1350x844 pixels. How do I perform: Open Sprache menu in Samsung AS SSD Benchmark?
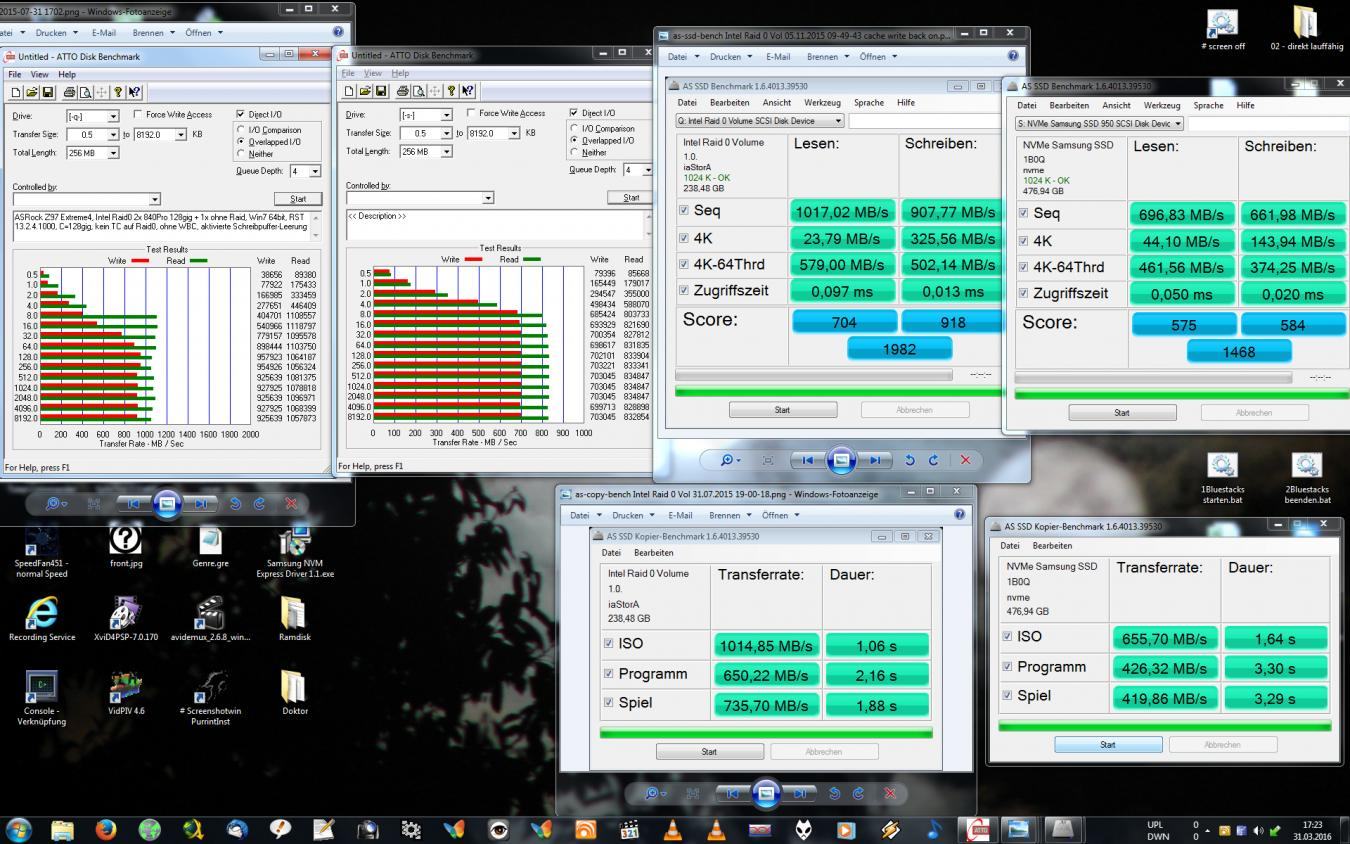[1208, 105]
